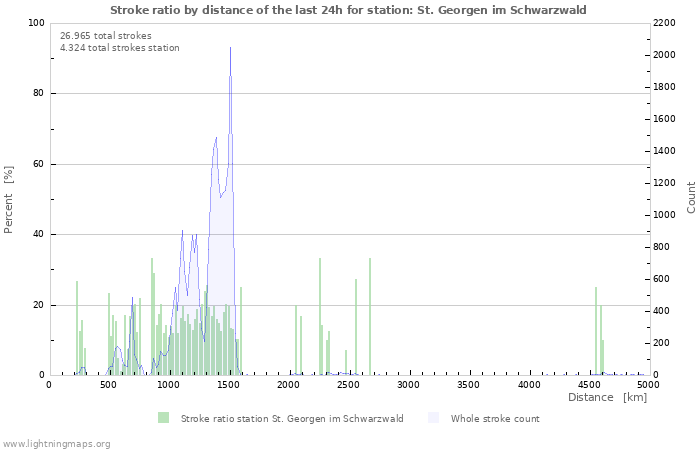Click the 2500 tick label on the distance axis
The height and width of the screenshot is (450, 700).
[349, 385]
